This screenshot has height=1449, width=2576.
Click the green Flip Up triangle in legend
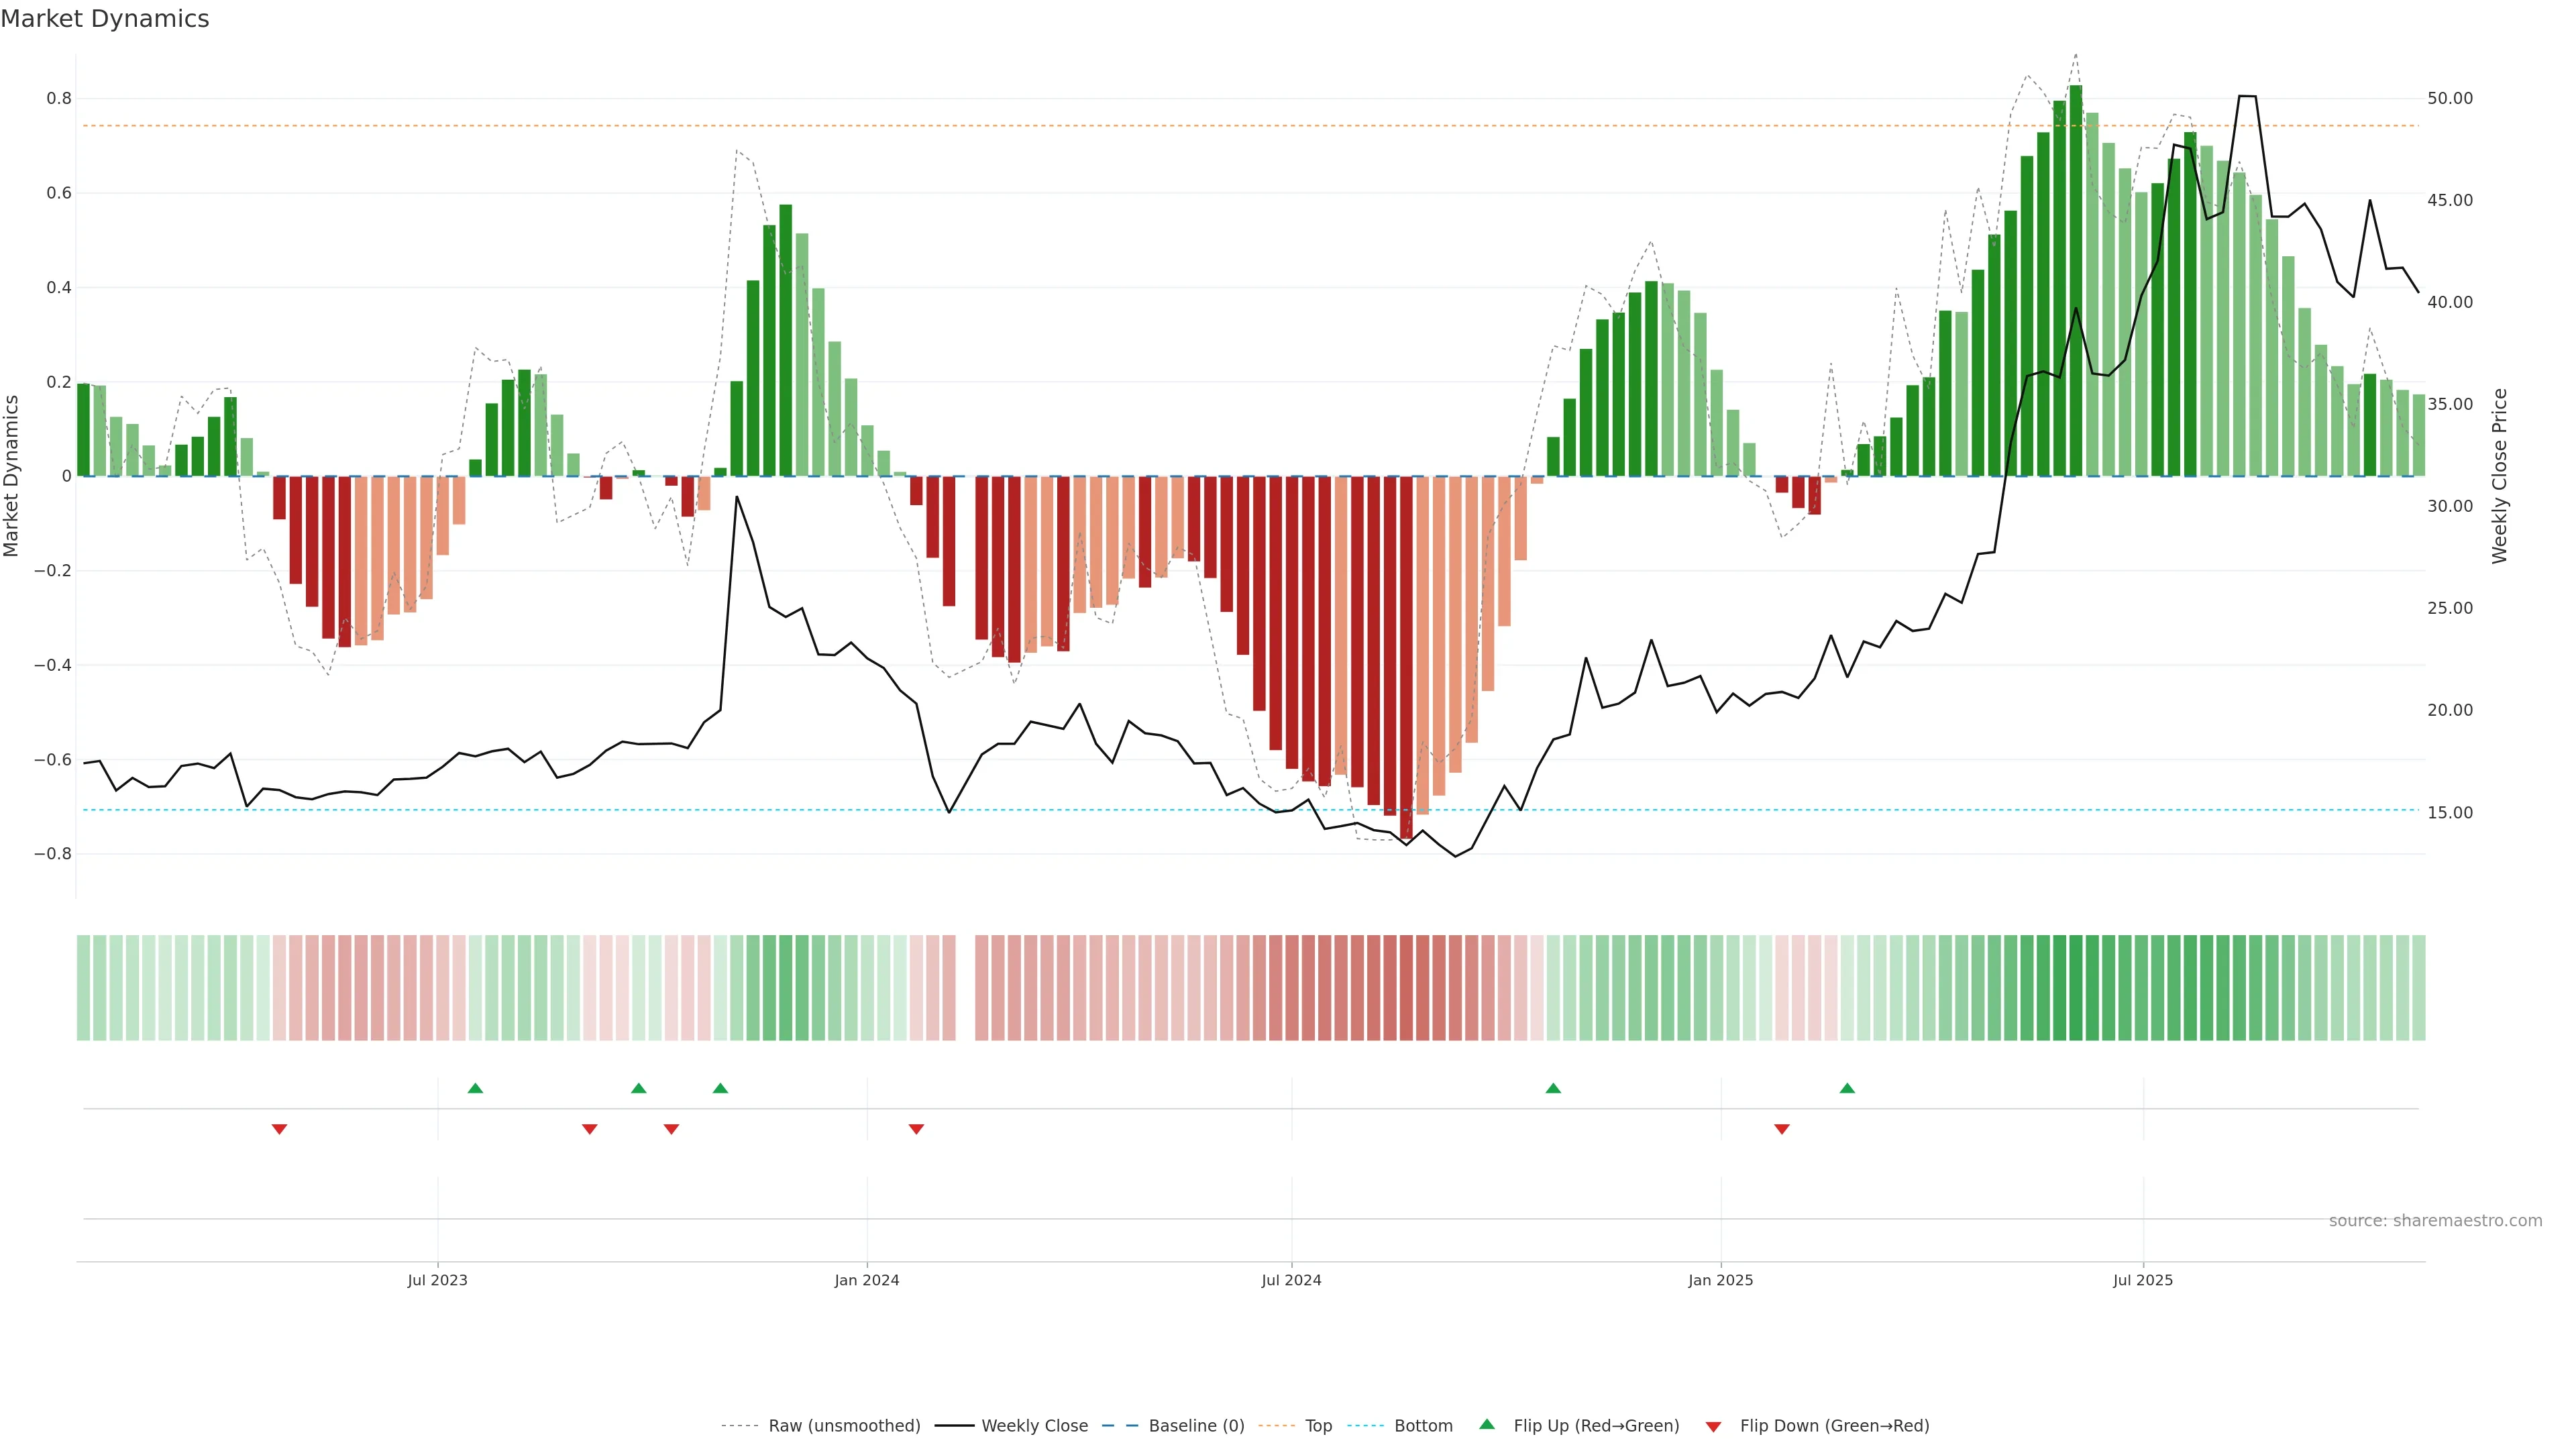click(1487, 1424)
